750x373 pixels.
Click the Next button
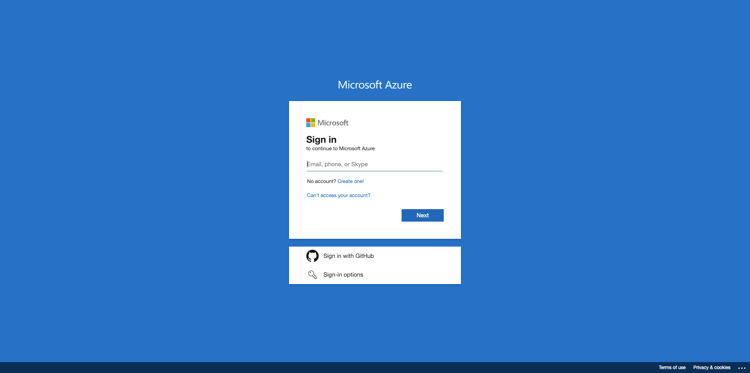[422, 215]
